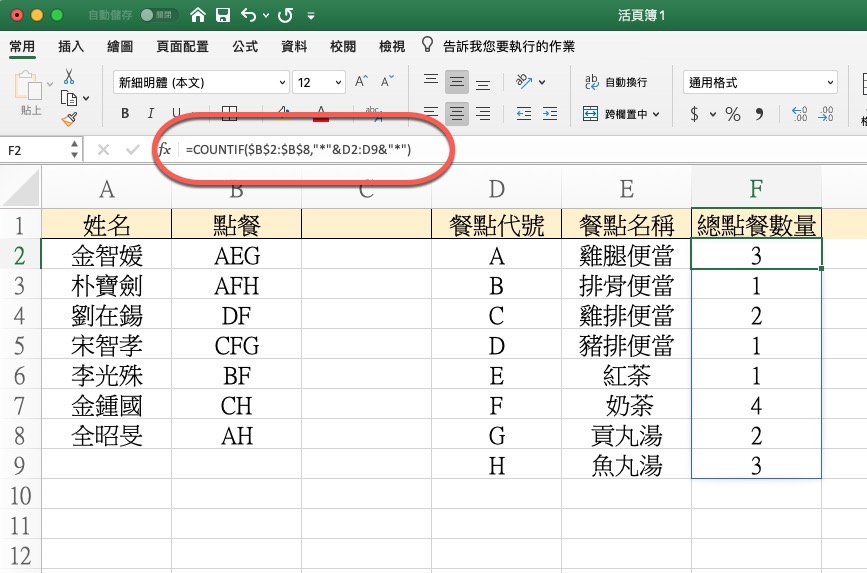Select the Format Painter brush
The width and height of the screenshot is (867, 573).
point(69,119)
